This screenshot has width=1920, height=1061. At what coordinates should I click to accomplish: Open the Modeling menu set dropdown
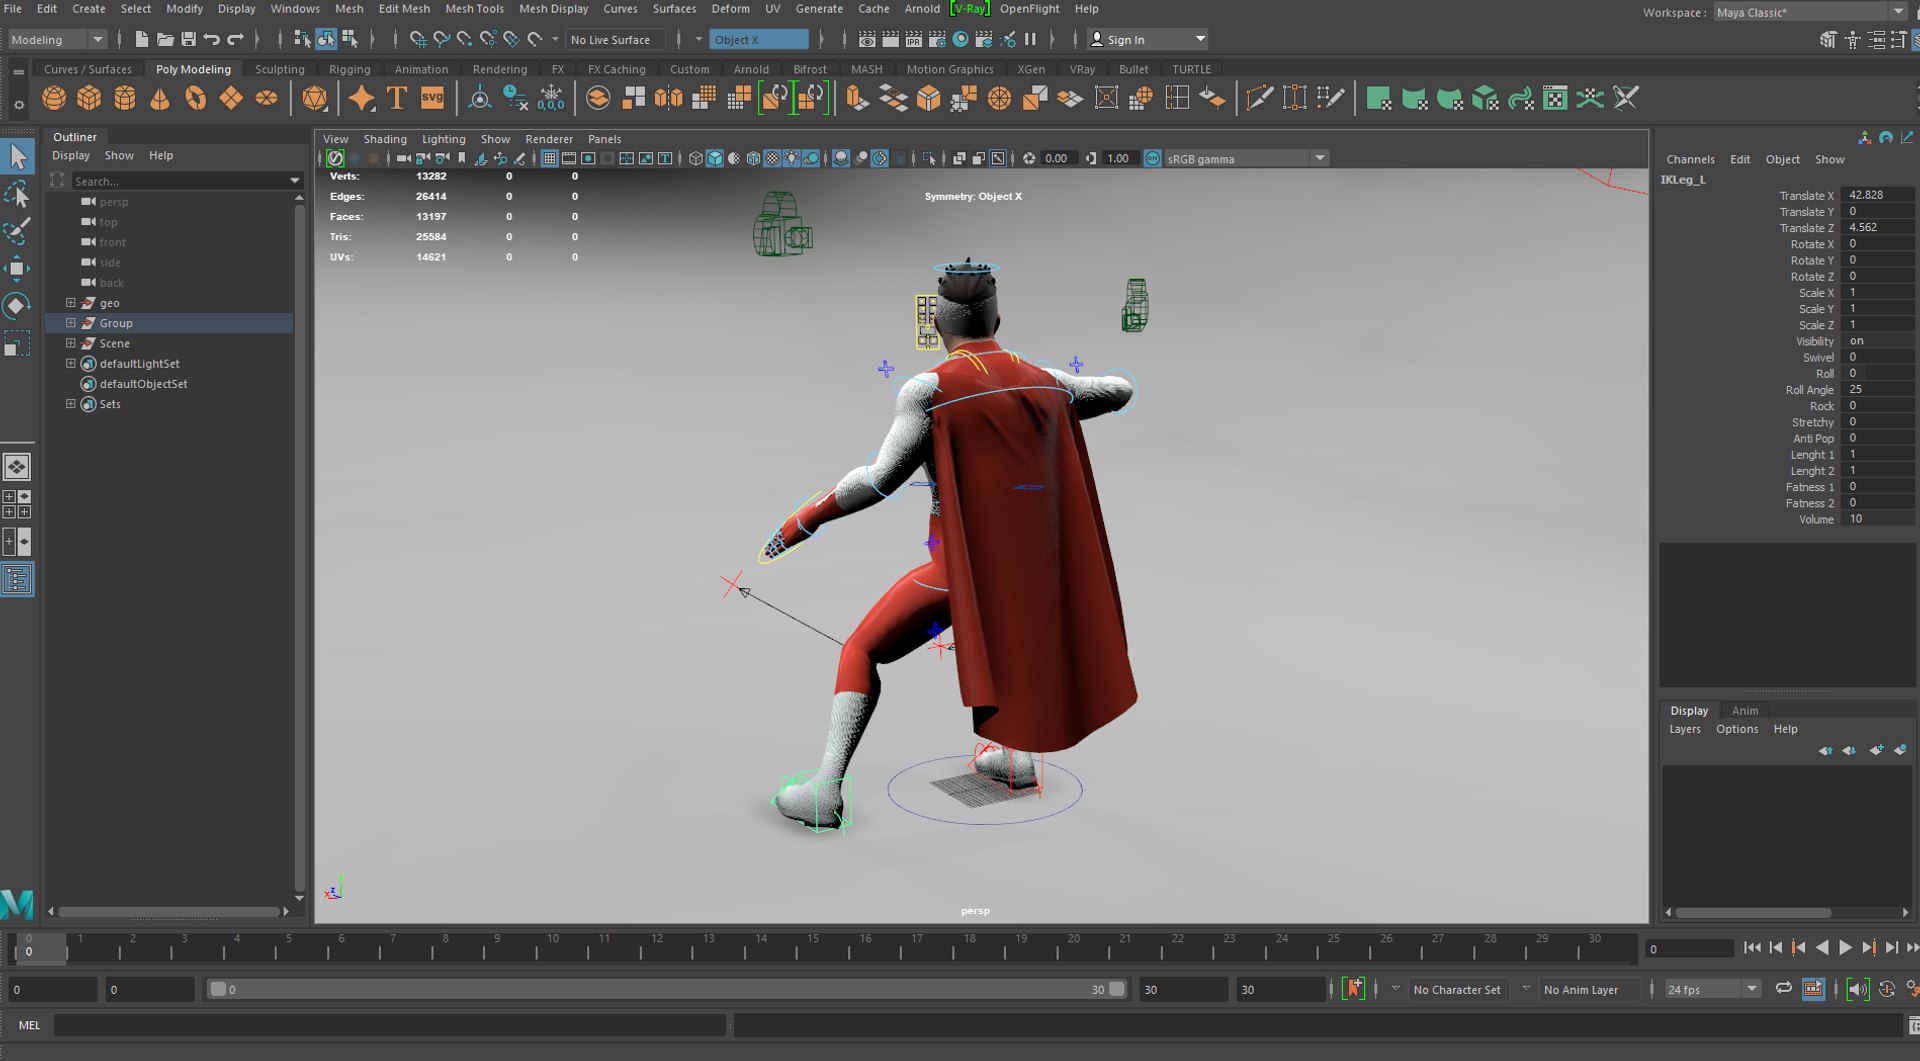coord(57,40)
